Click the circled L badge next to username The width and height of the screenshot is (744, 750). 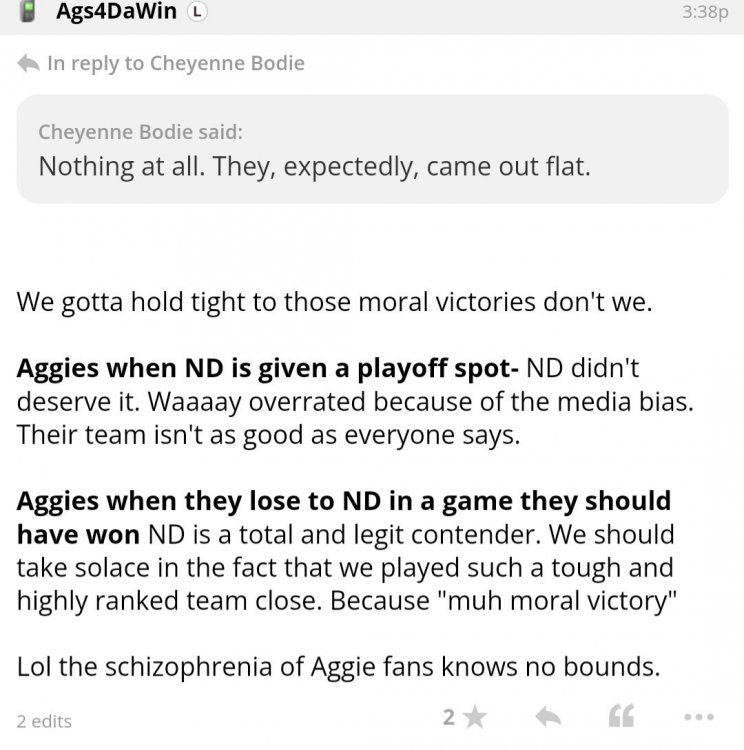point(199,12)
